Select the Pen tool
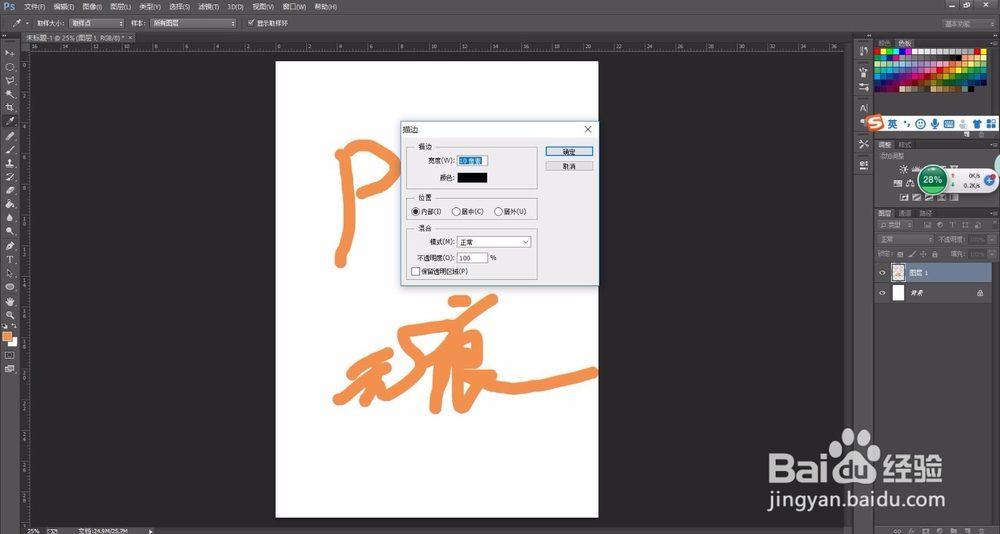 tap(10, 246)
